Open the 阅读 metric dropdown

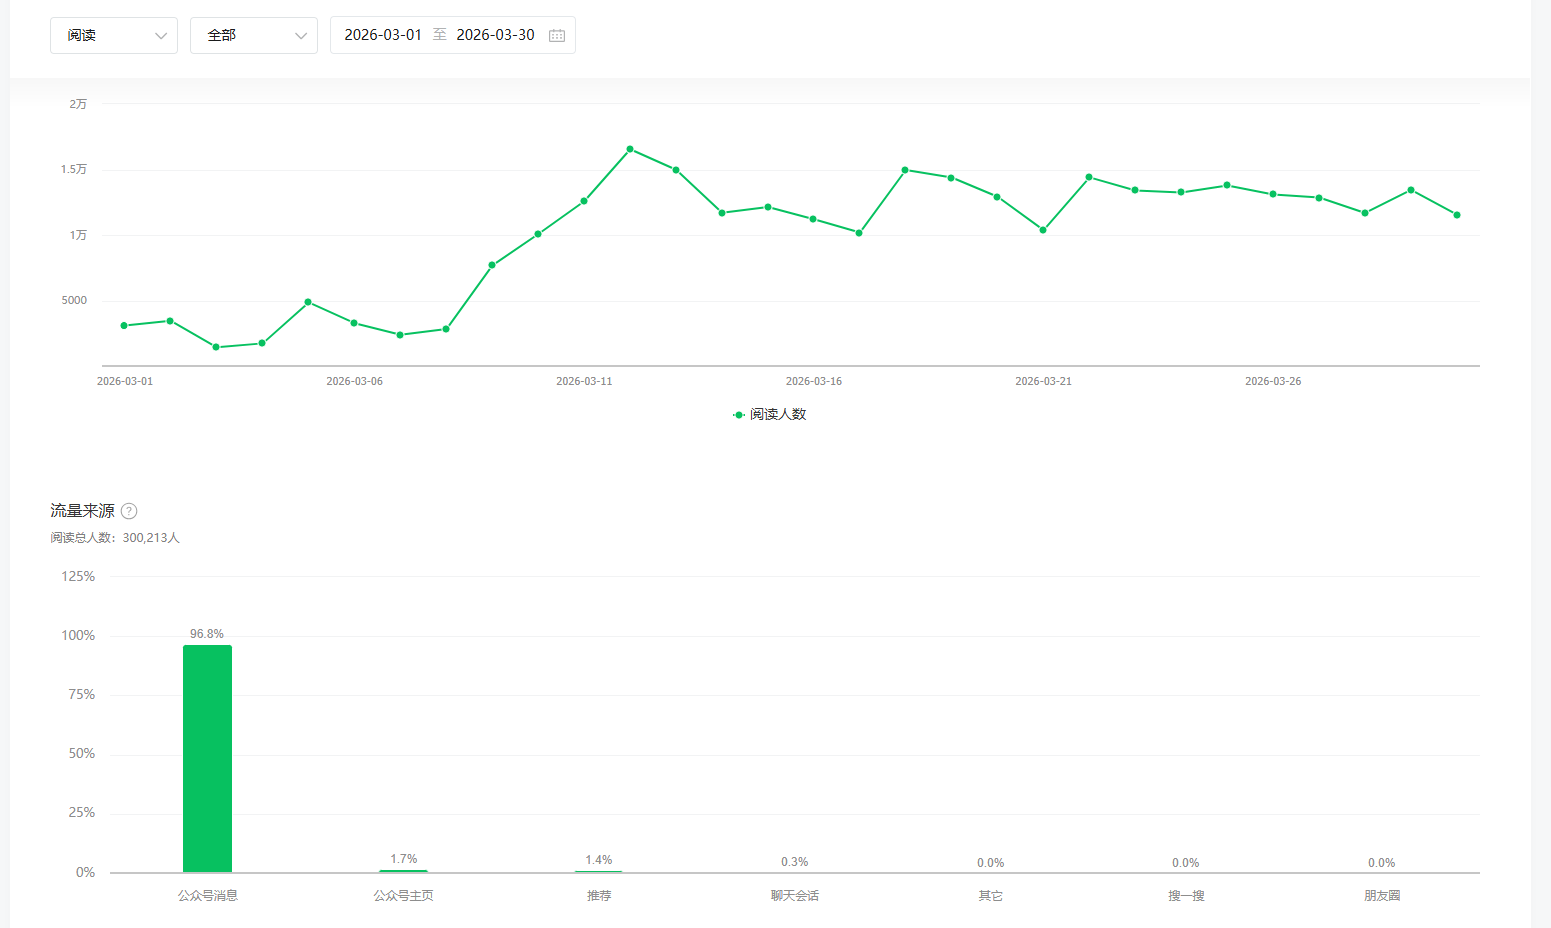pyautogui.click(x=113, y=35)
